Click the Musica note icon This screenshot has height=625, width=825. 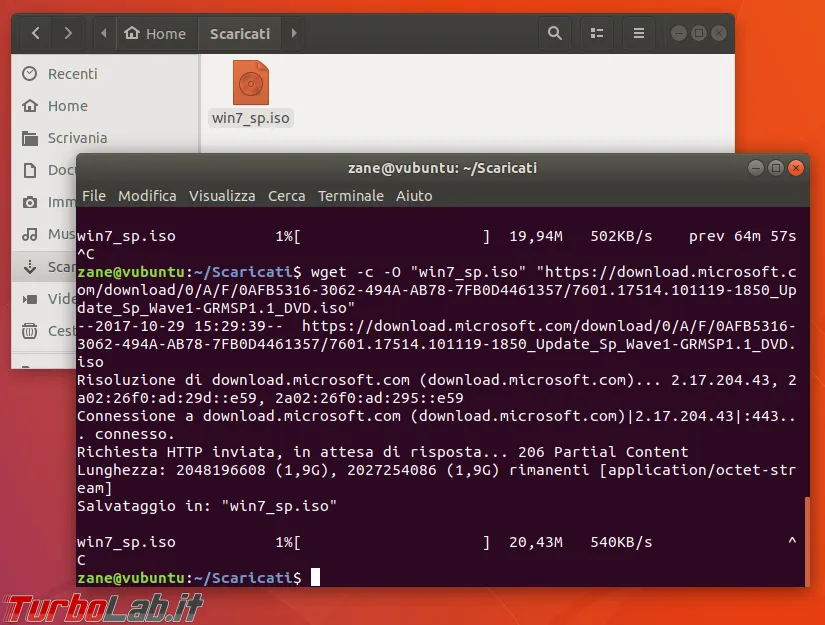point(30,234)
